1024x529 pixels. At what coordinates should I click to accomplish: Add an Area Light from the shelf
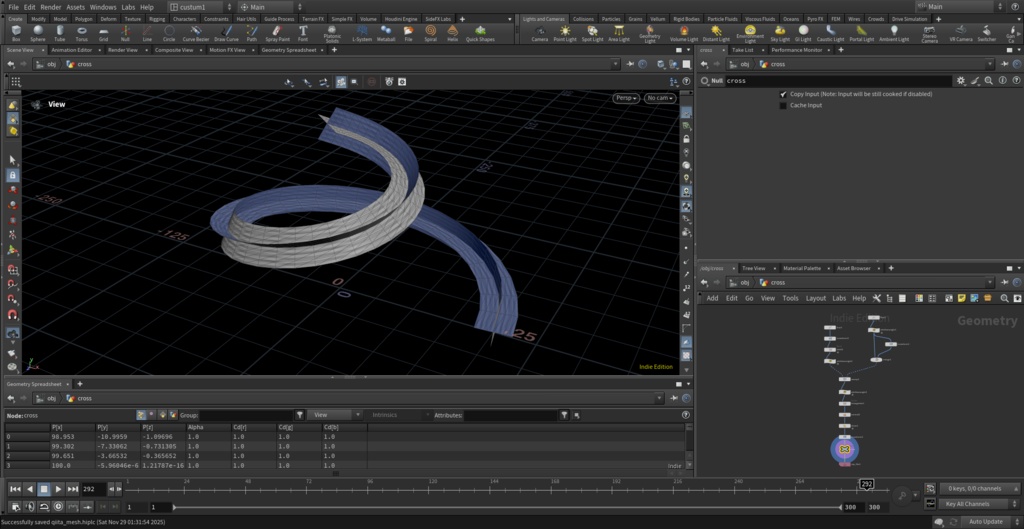pyautogui.click(x=618, y=33)
